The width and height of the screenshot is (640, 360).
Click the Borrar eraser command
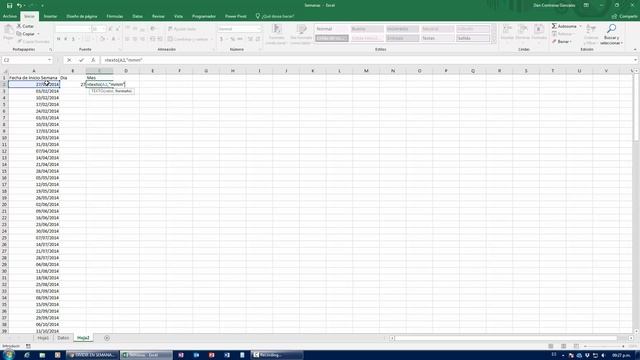[562, 42]
